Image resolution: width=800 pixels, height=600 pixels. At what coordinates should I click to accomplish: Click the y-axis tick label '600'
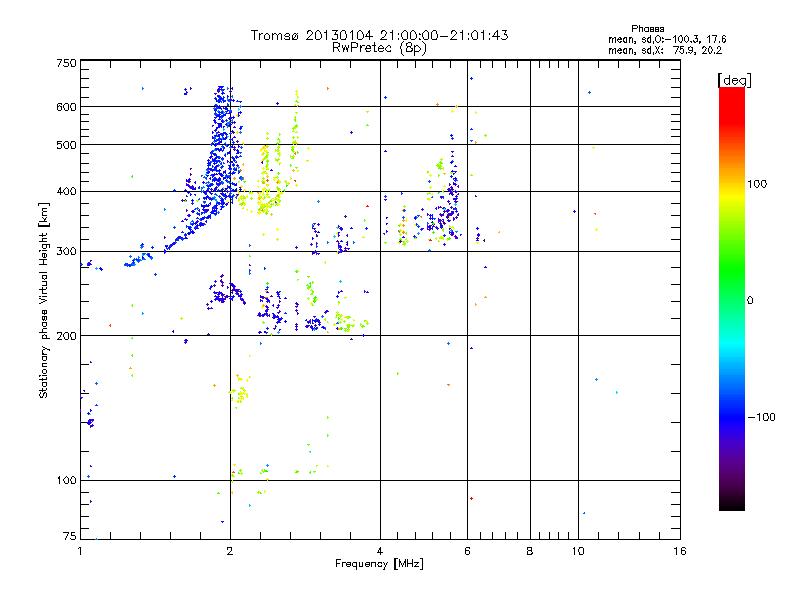point(66,107)
